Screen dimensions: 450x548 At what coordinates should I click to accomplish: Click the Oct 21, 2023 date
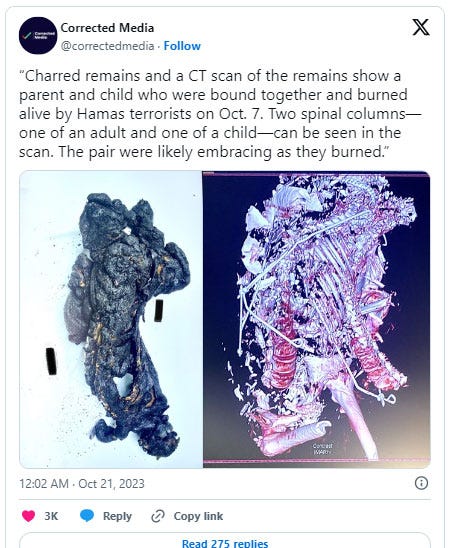111,483
